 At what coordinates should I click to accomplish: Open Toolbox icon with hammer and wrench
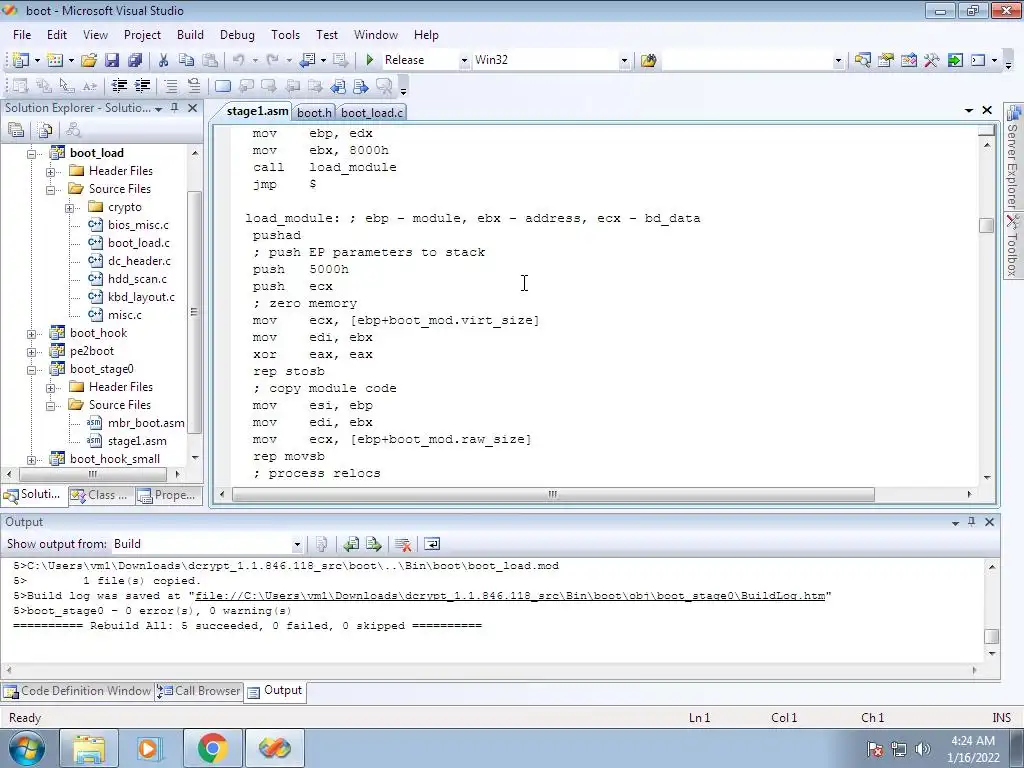coord(932,60)
